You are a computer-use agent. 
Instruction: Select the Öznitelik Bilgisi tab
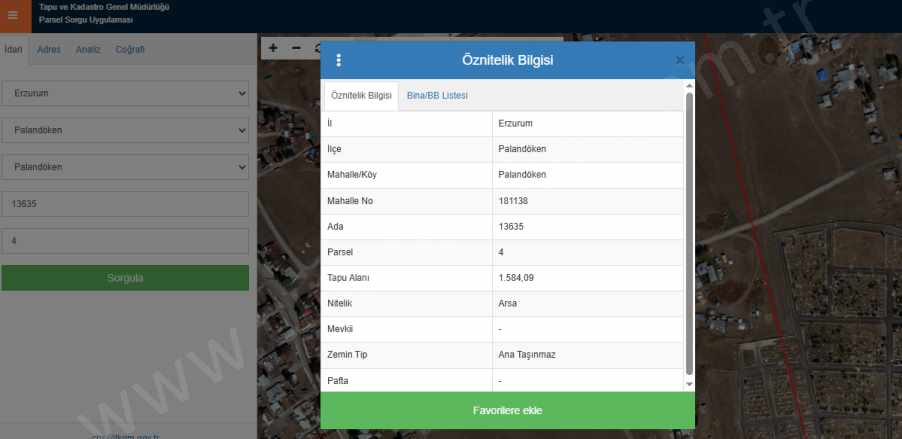point(361,96)
